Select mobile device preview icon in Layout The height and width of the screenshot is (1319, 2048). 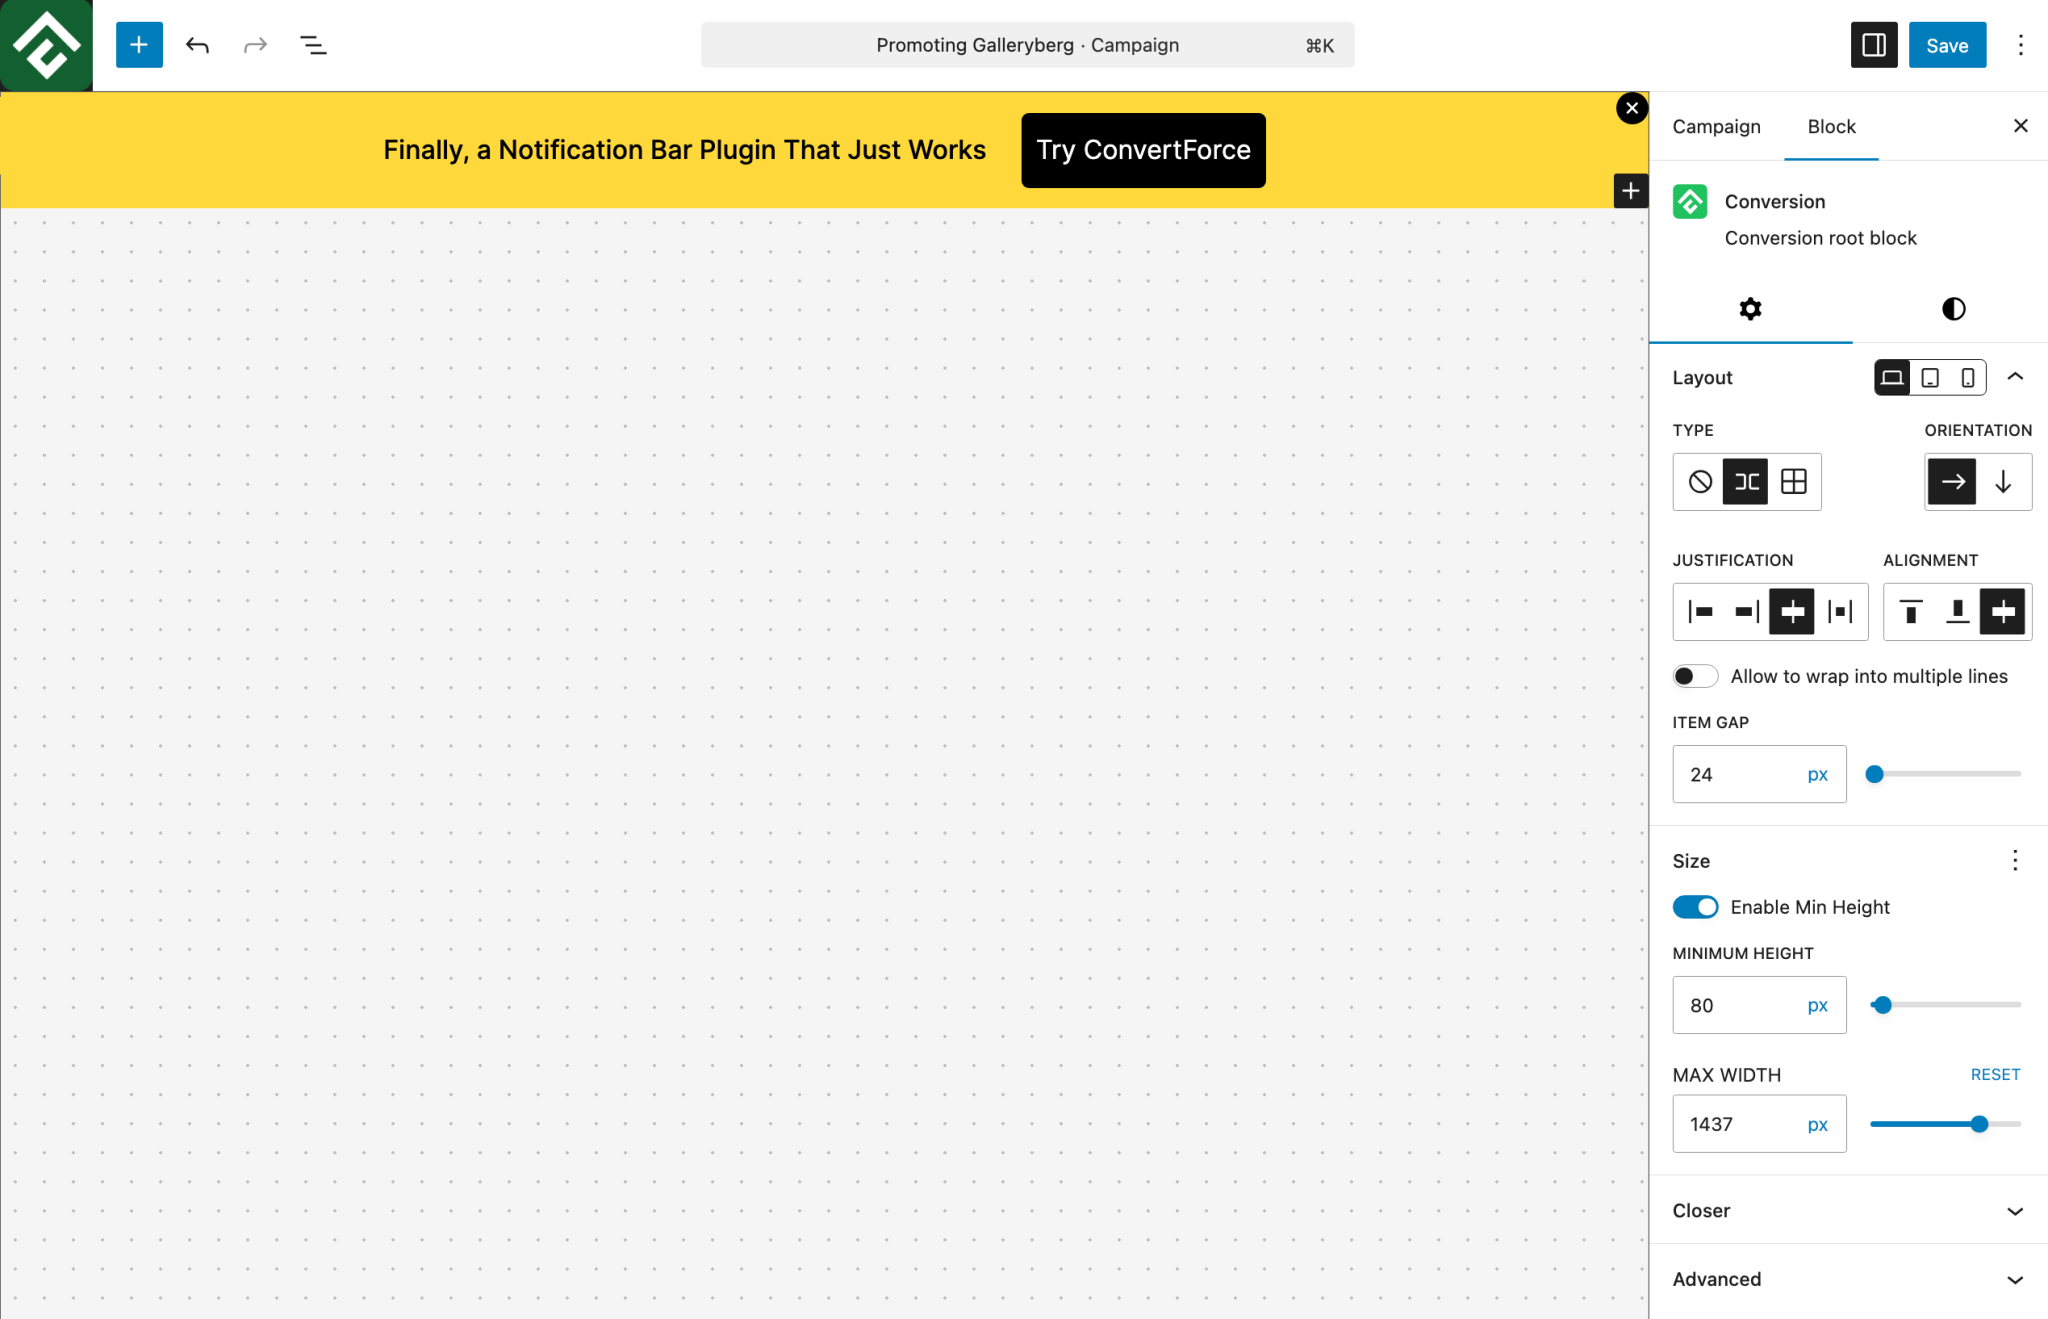1967,378
